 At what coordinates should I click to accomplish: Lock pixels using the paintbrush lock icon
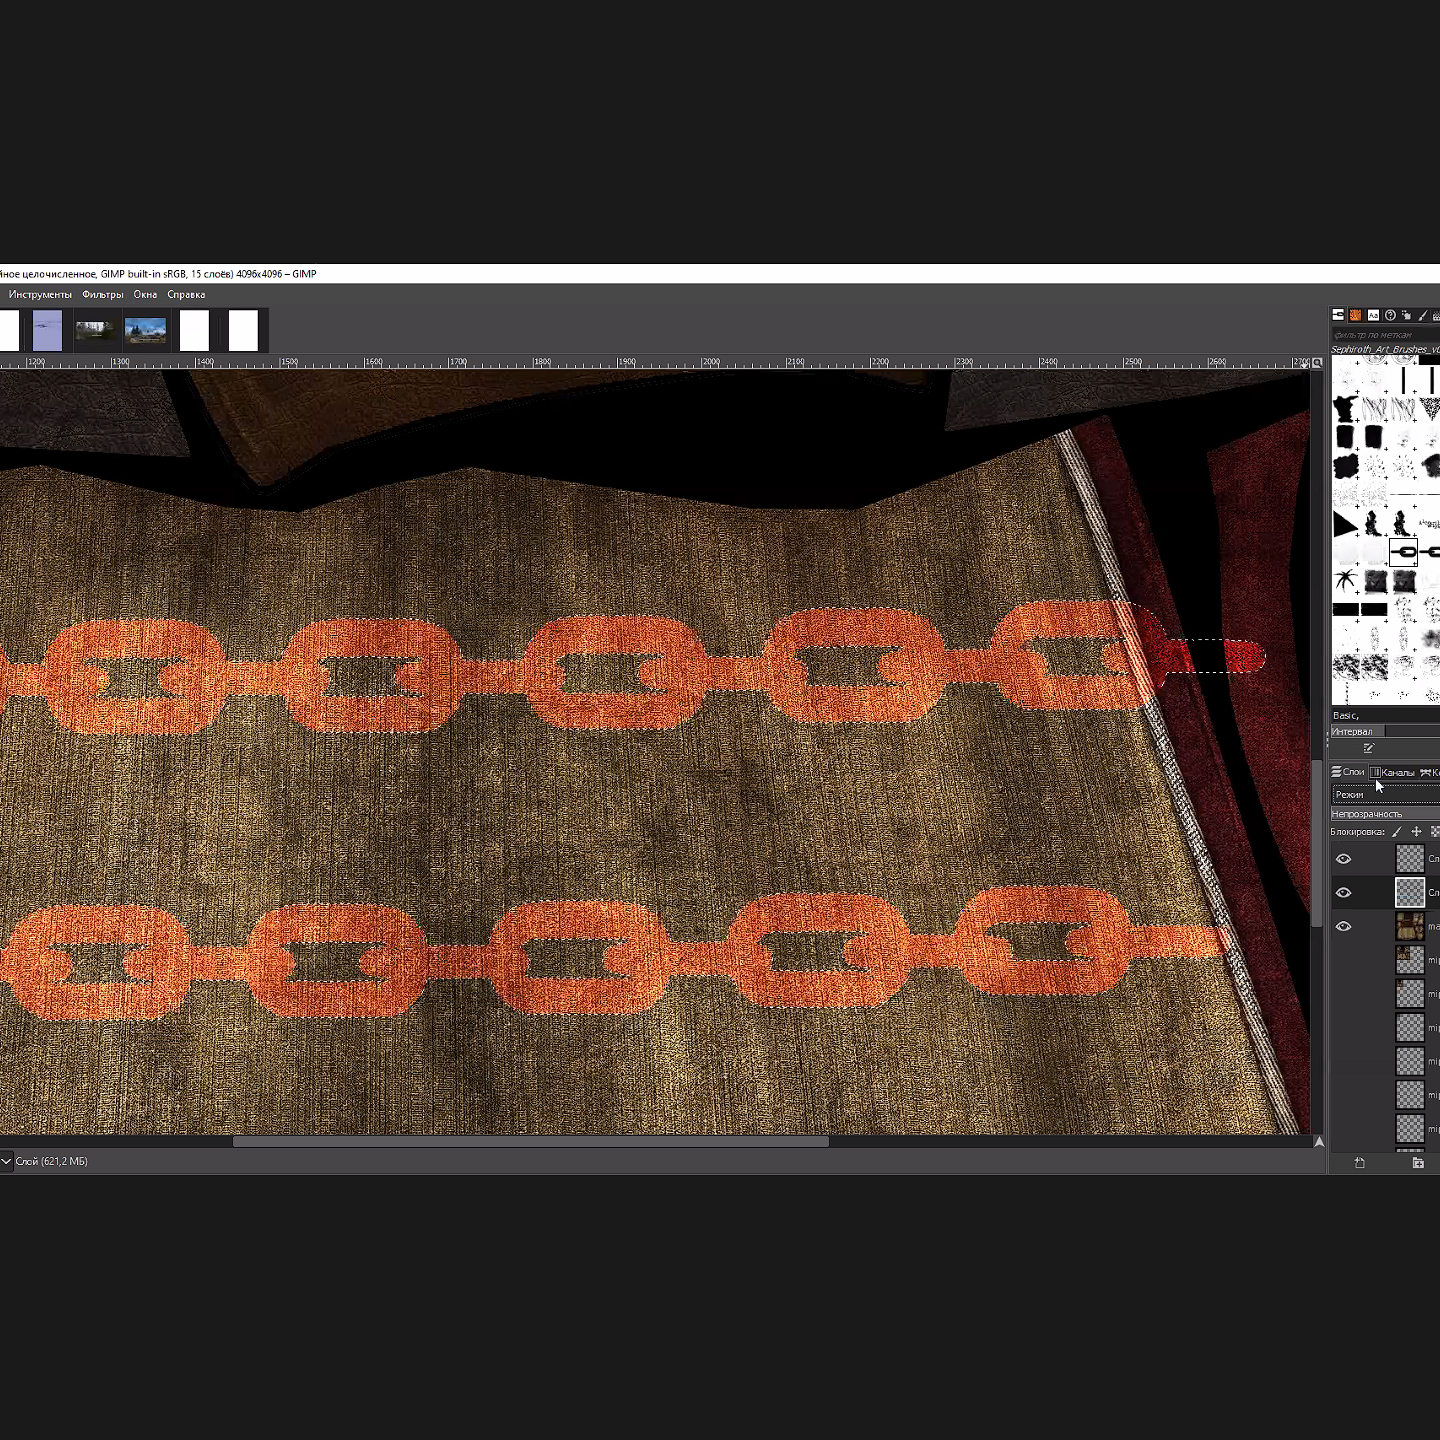point(1397,832)
